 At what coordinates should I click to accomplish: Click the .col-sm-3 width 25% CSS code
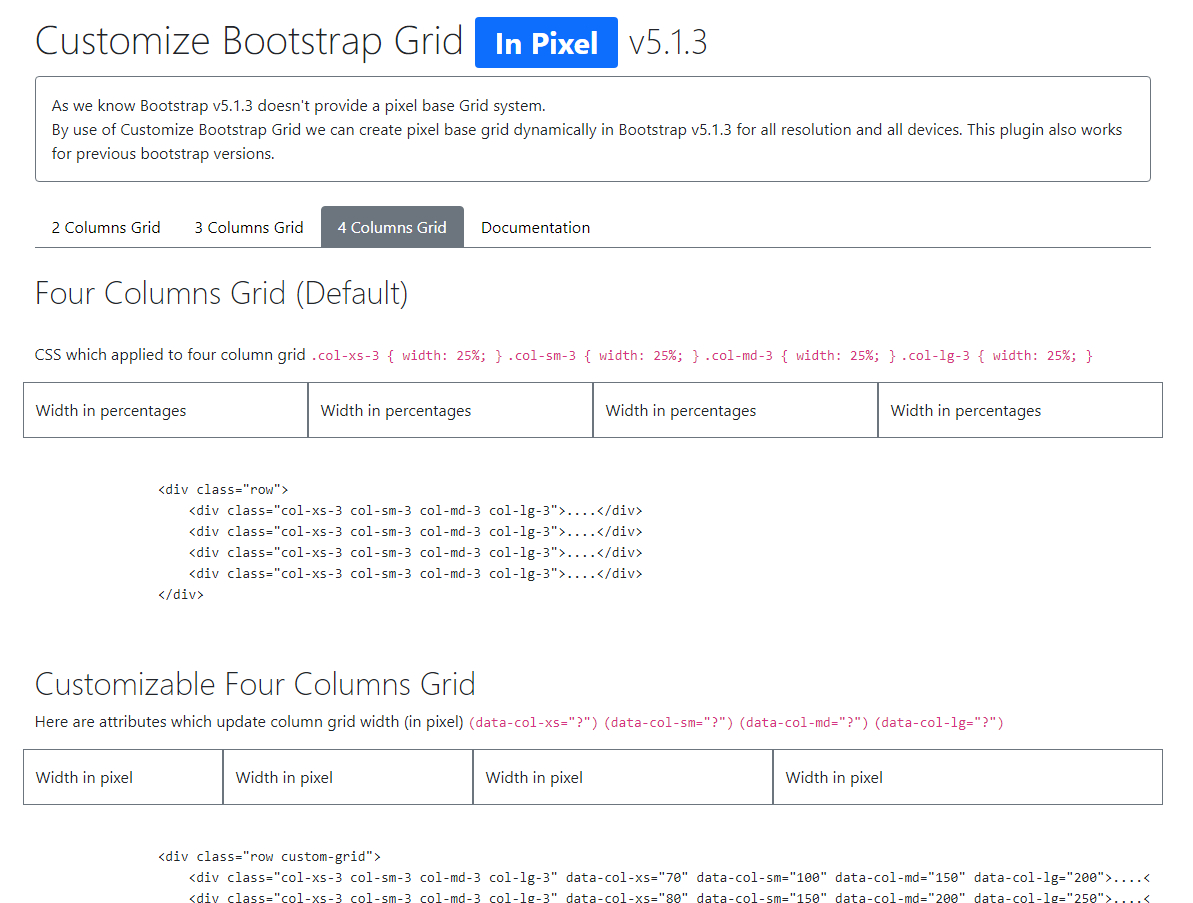point(603,355)
